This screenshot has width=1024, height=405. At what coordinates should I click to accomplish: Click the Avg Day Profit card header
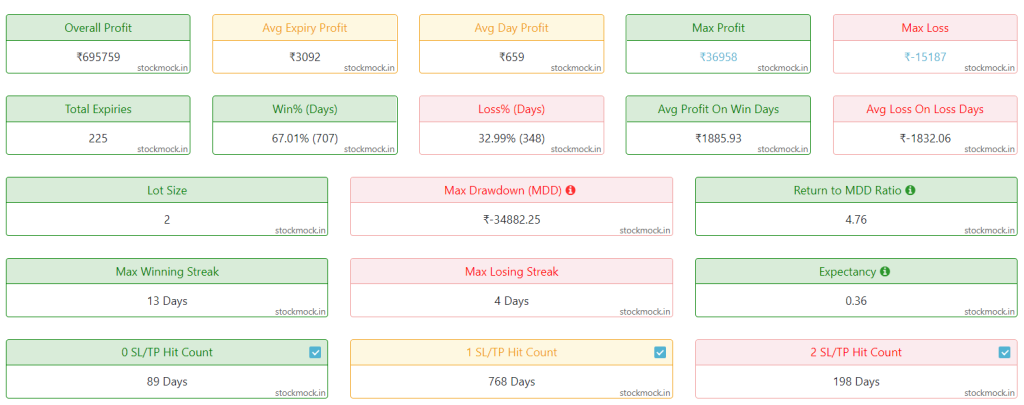click(x=511, y=28)
